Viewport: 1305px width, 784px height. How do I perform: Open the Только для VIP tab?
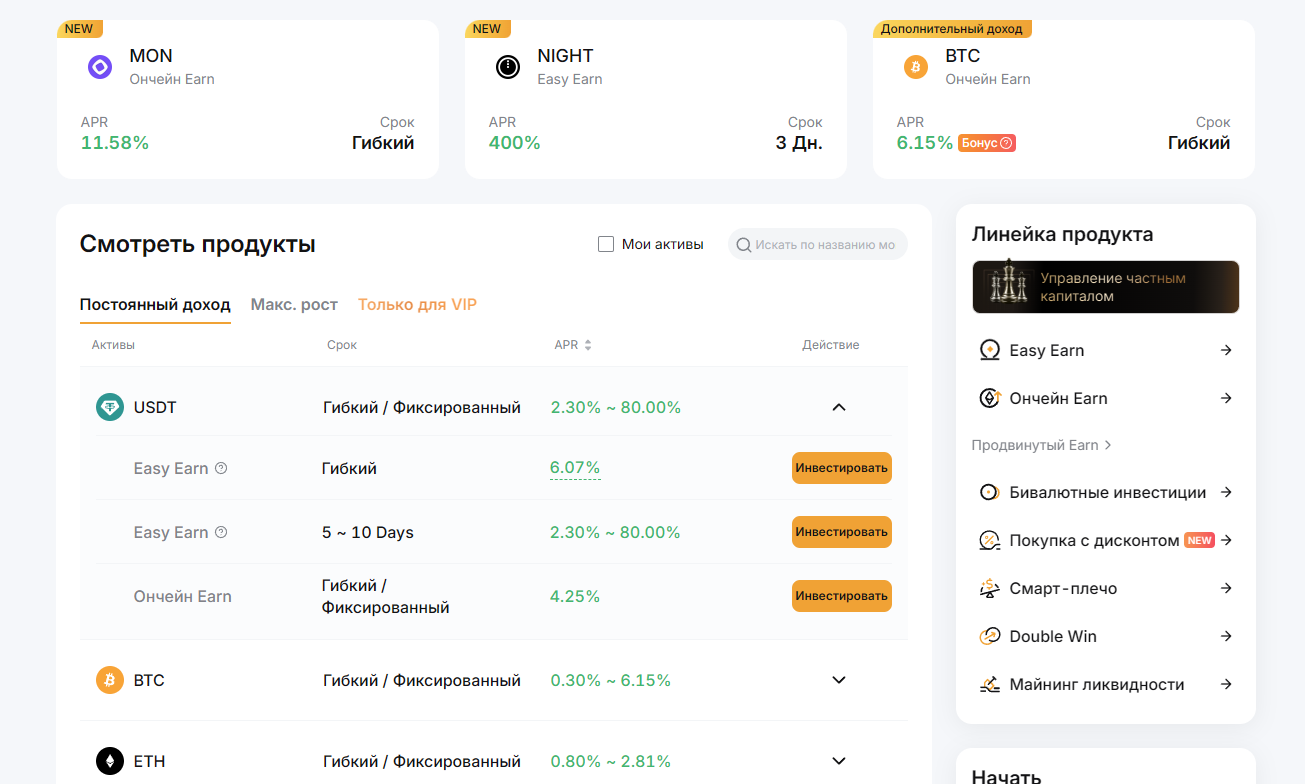point(417,304)
